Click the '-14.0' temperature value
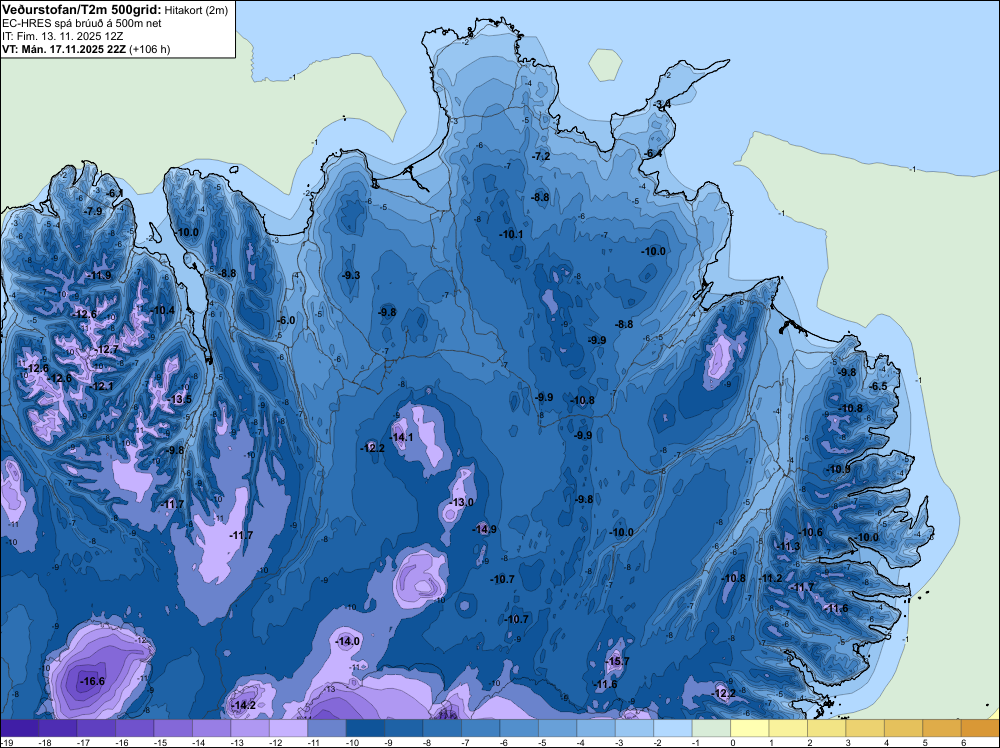Viewport: 1000px width, 748px height. [x=348, y=642]
